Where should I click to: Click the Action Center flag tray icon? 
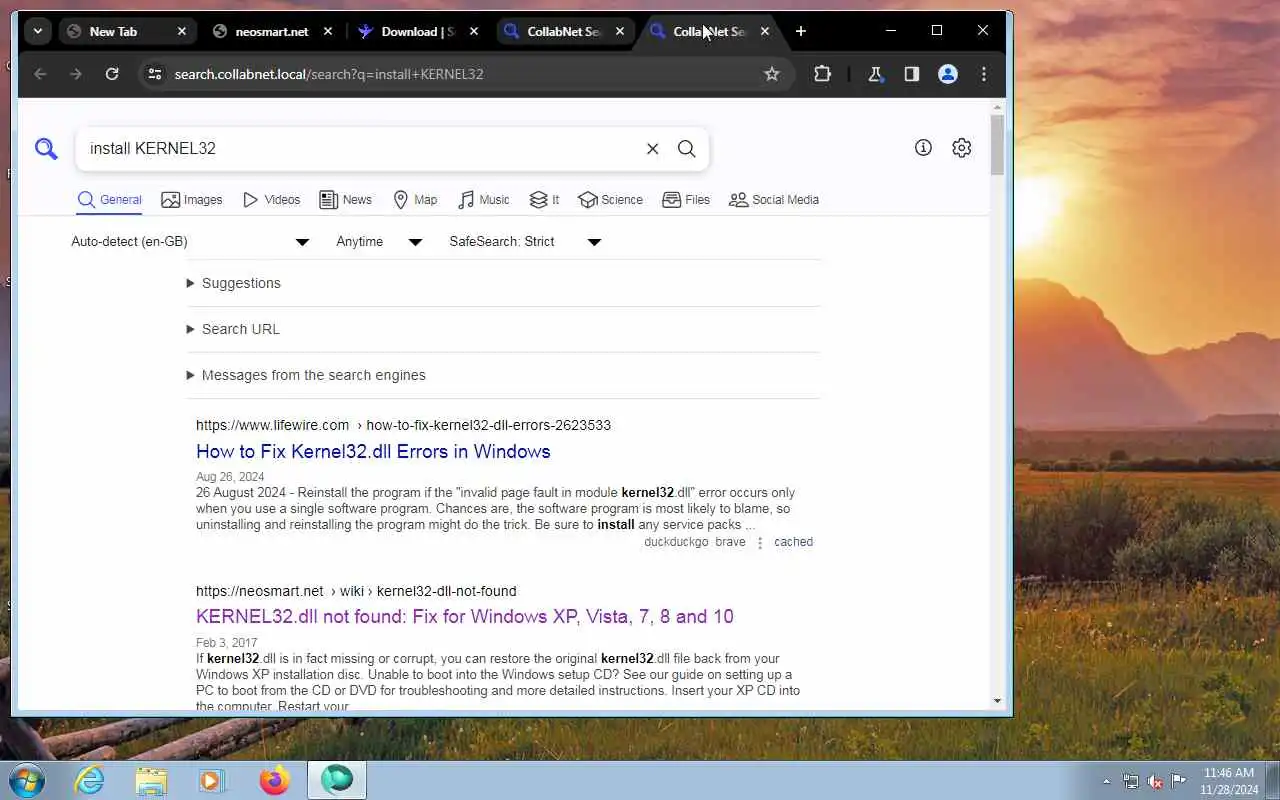click(1179, 781)
